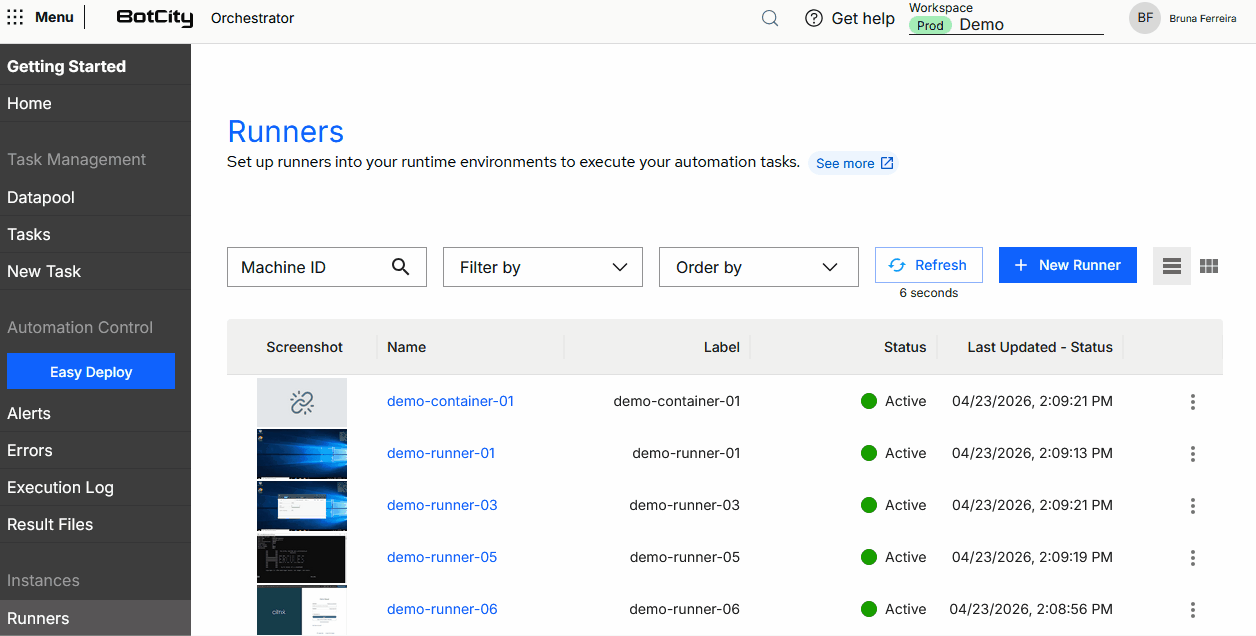Click the Bruna Ferreira user name
Viewport: 1256px width, 636px height.
pos(1203,18)
